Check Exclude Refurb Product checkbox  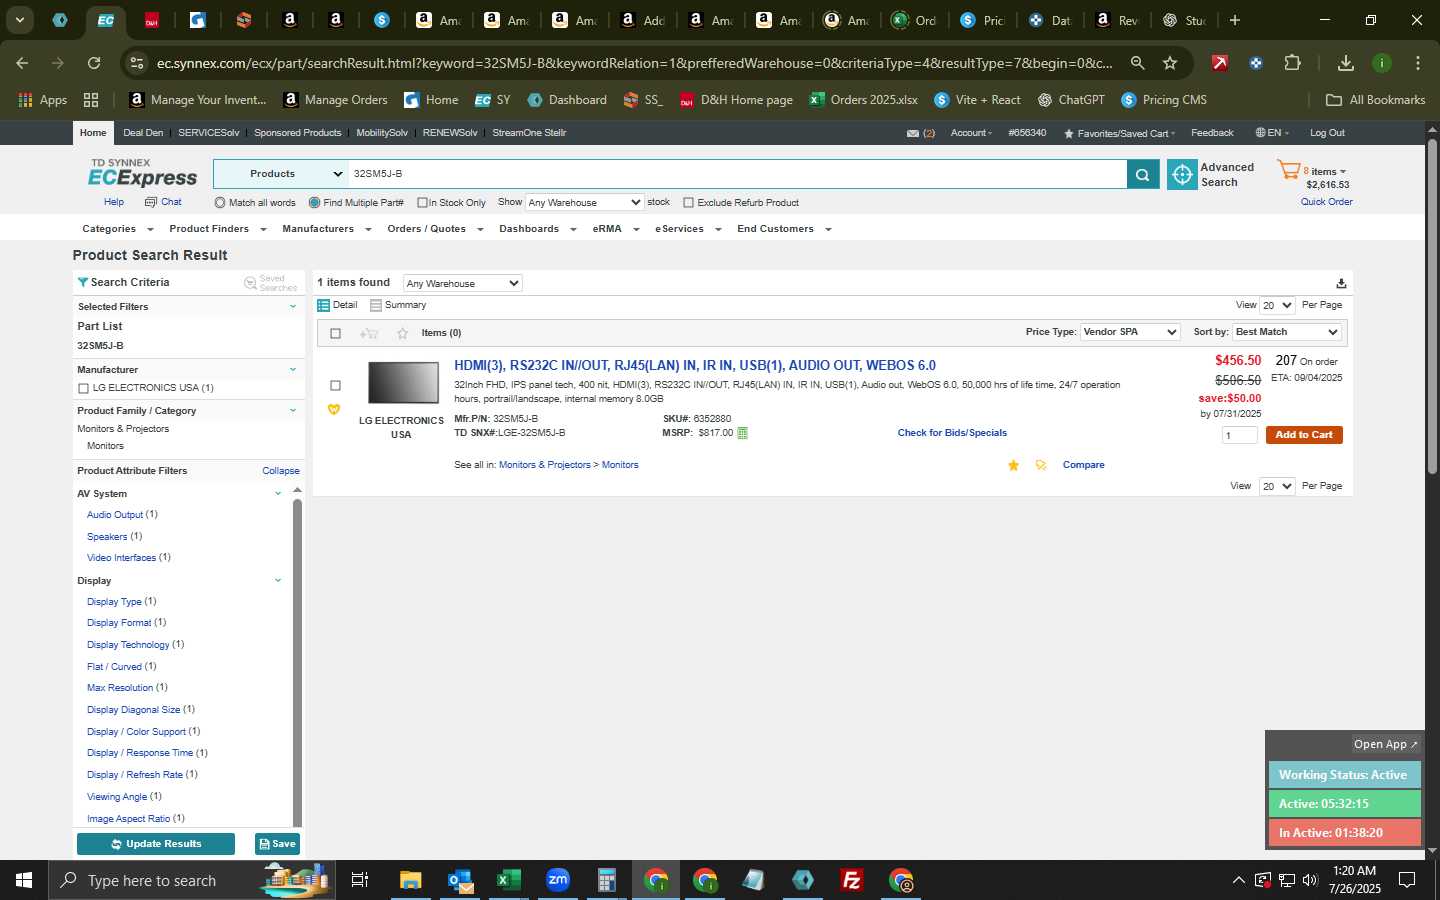[x=688, y=203]
